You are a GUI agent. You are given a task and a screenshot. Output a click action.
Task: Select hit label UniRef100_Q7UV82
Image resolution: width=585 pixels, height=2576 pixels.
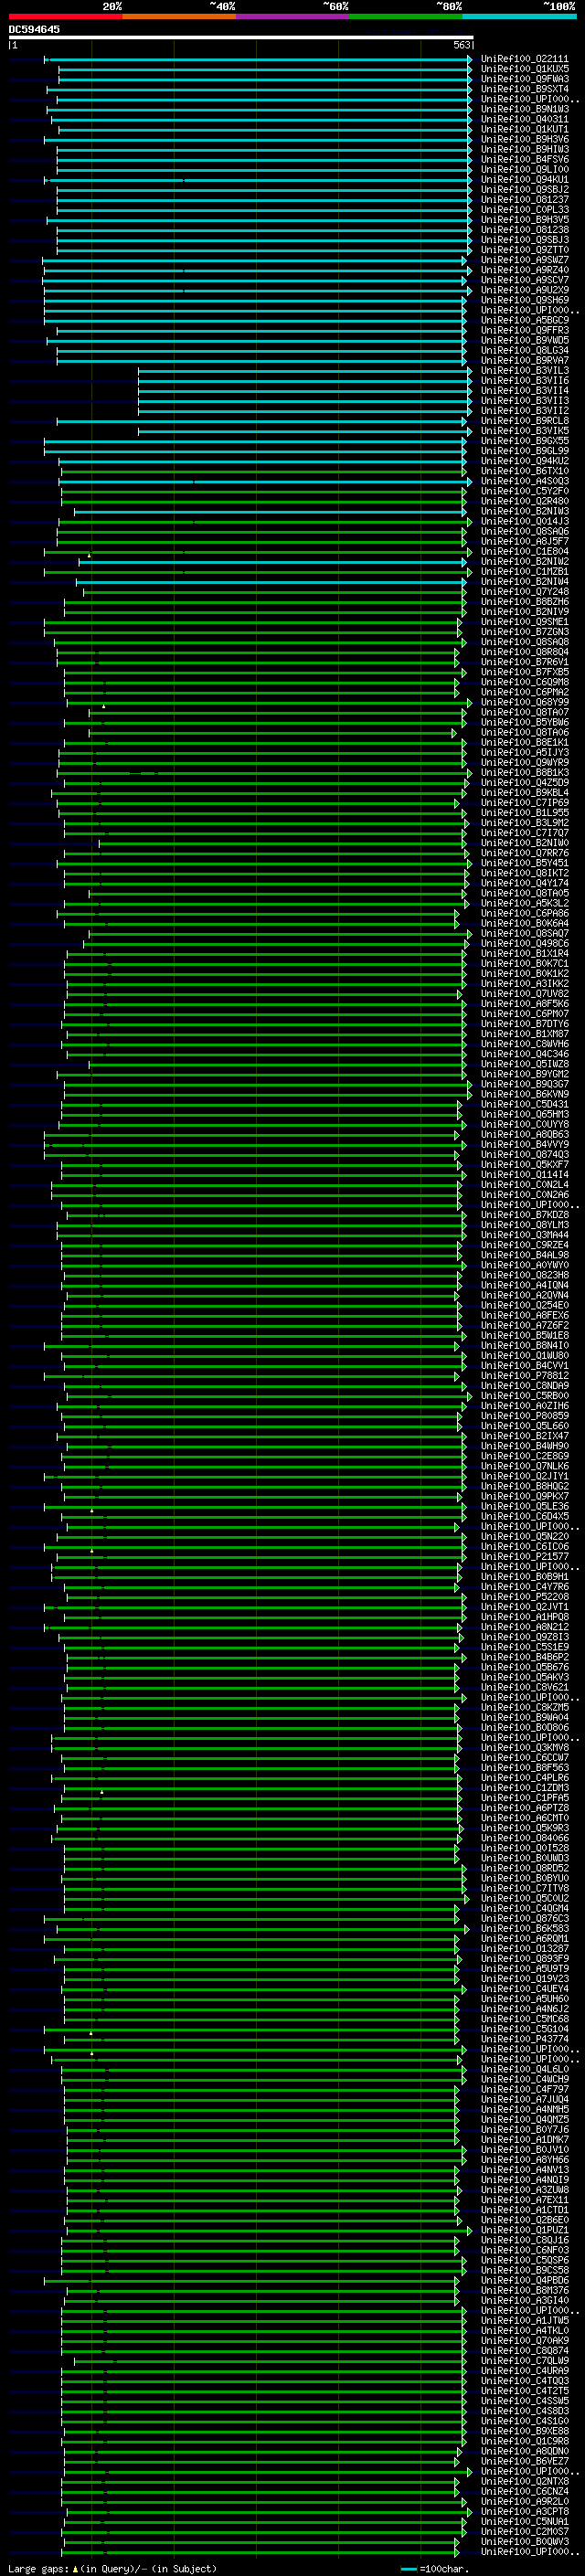tap(525, 993)
